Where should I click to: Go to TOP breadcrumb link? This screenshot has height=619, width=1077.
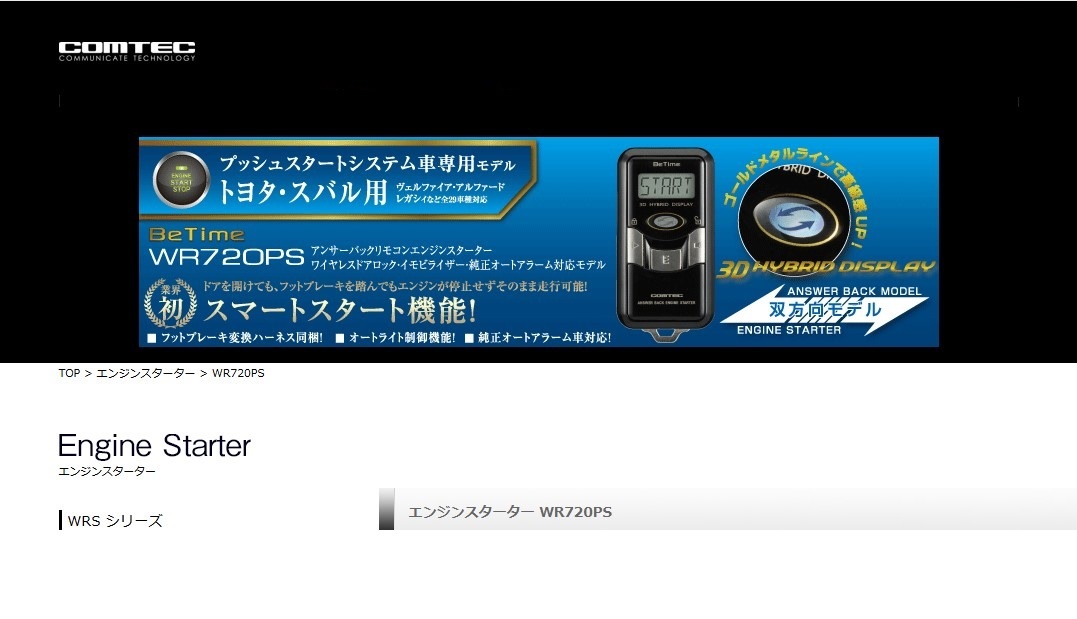69,373
